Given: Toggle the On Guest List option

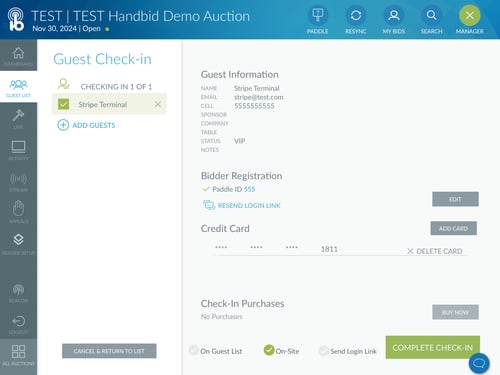Looking at the screenshot, I should pos(193,350).
